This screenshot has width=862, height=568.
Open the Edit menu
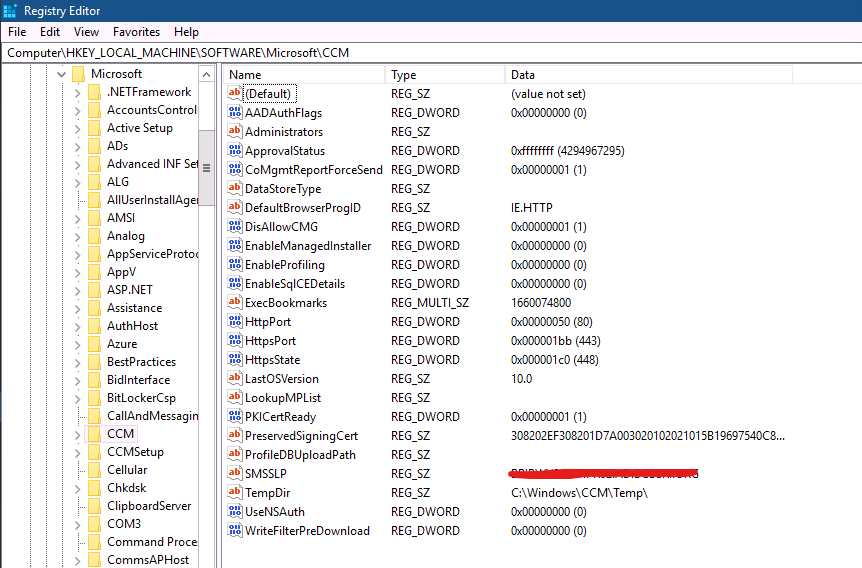(49, 32)
